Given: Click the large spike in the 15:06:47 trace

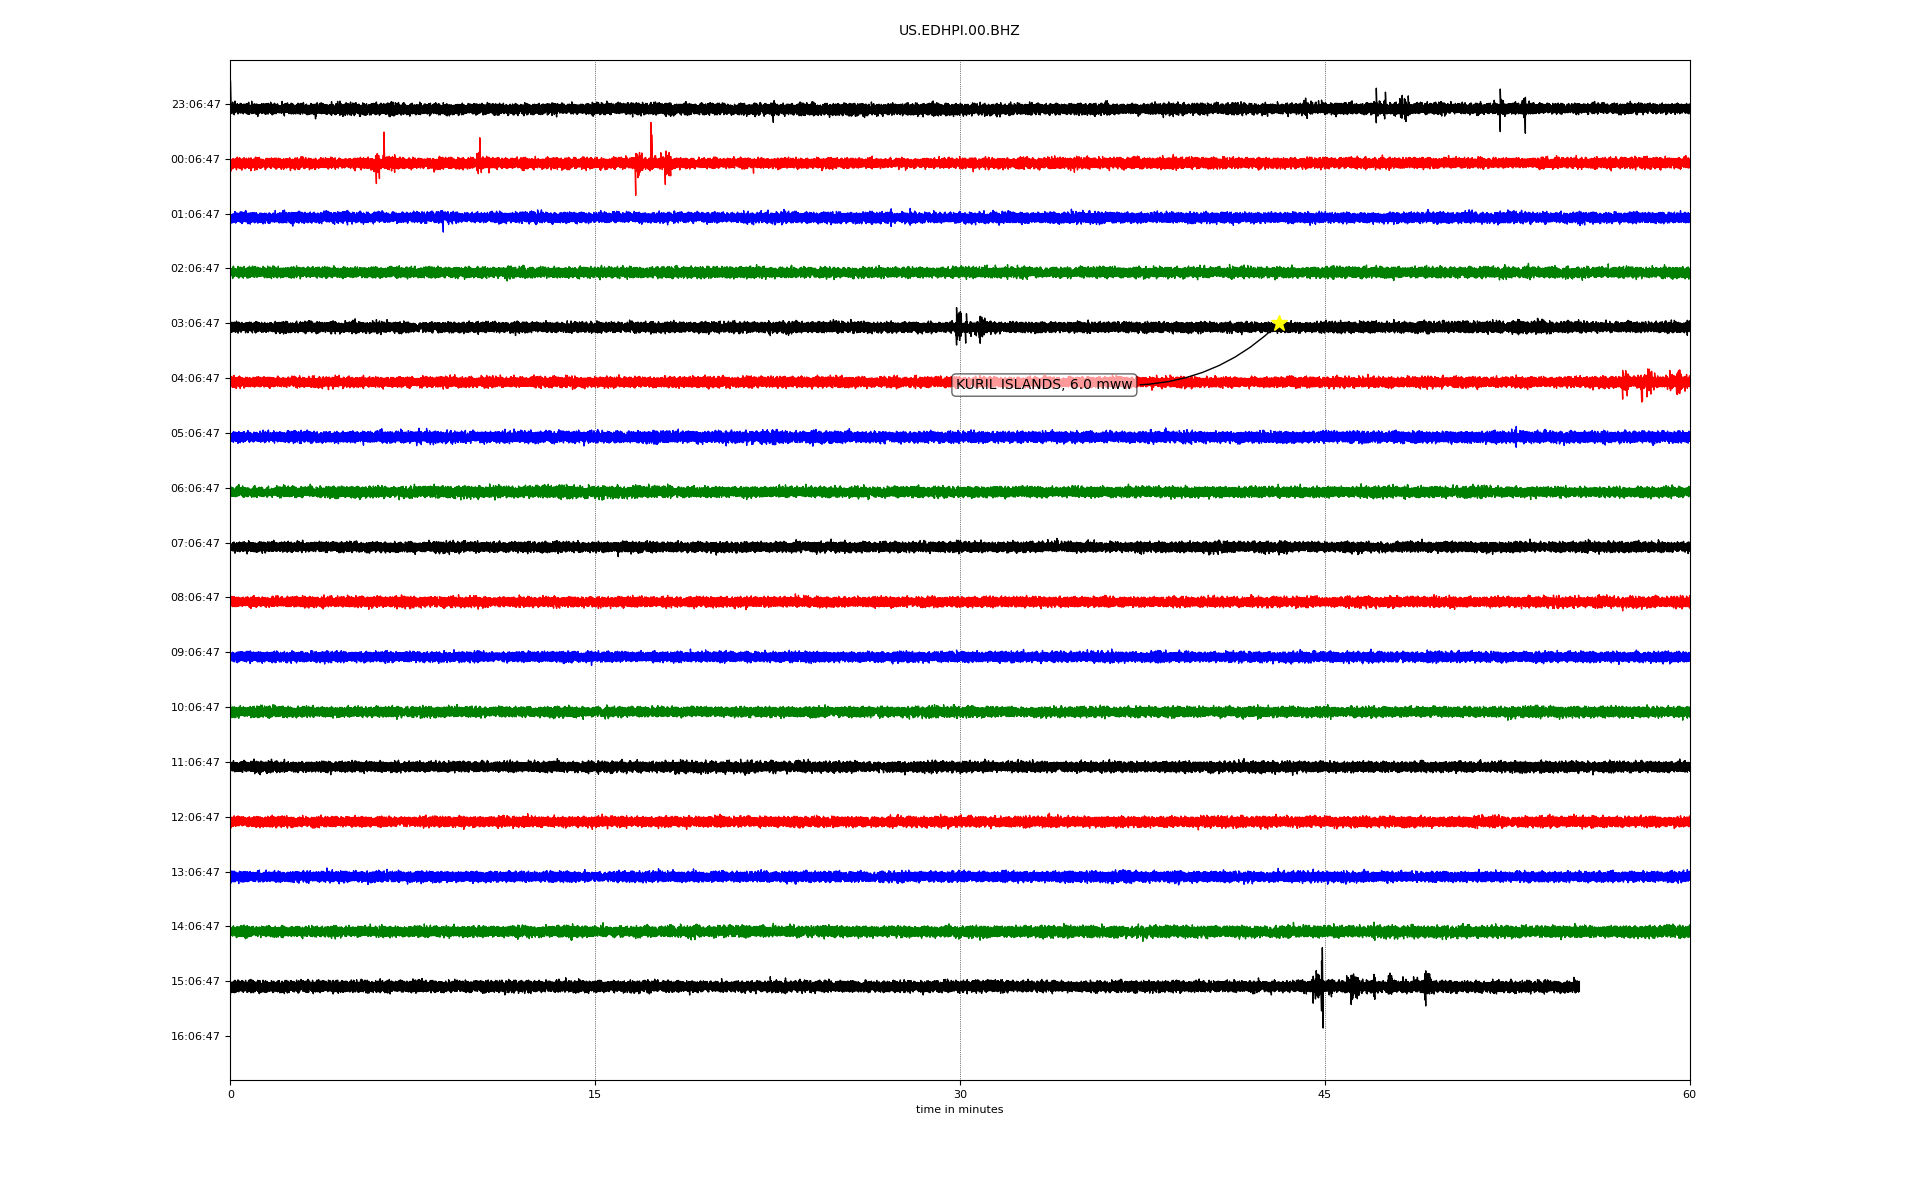Looking at the screenshot, I should click(x=1322, y=987).
